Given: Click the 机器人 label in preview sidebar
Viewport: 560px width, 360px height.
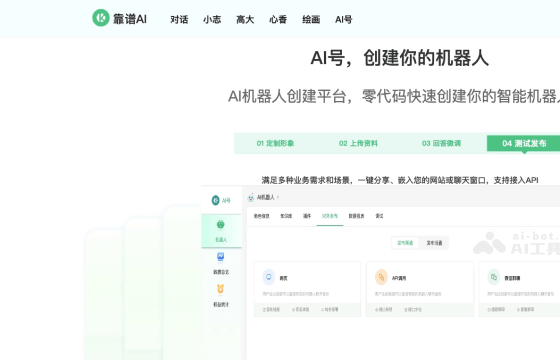Looking at the screenshot, I should (221, 240).
